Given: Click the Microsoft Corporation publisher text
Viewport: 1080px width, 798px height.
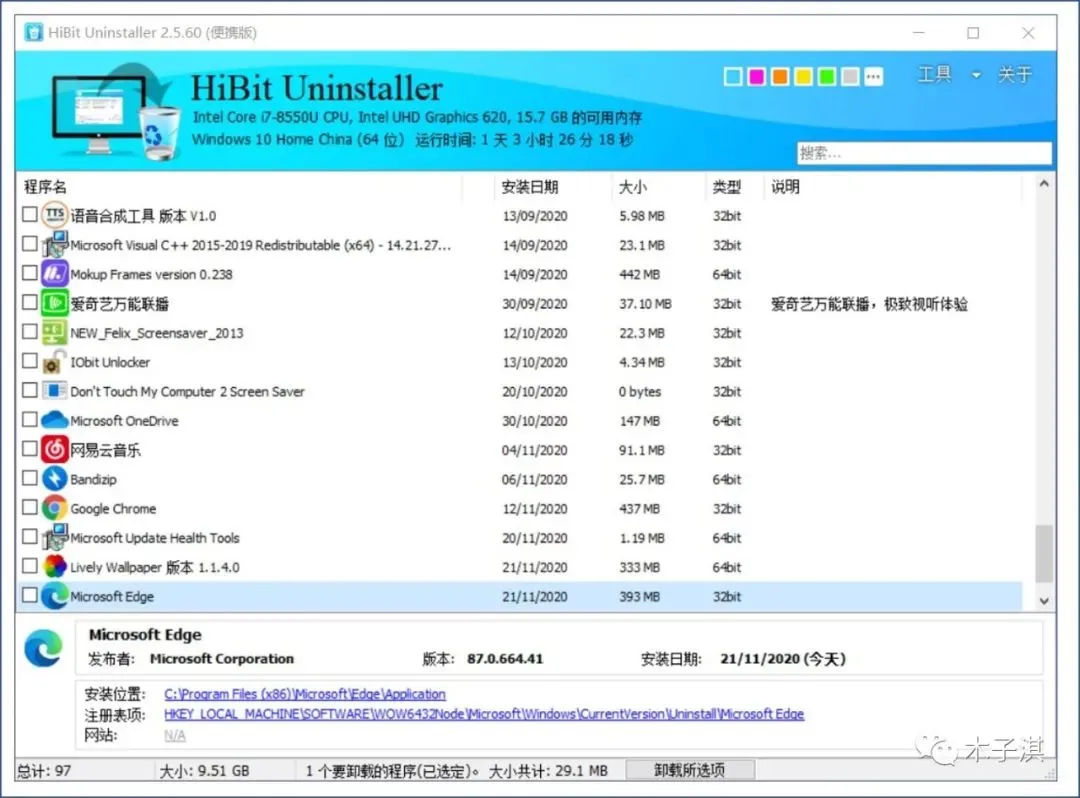Looking at the screenshot, I should pos(222,659).
